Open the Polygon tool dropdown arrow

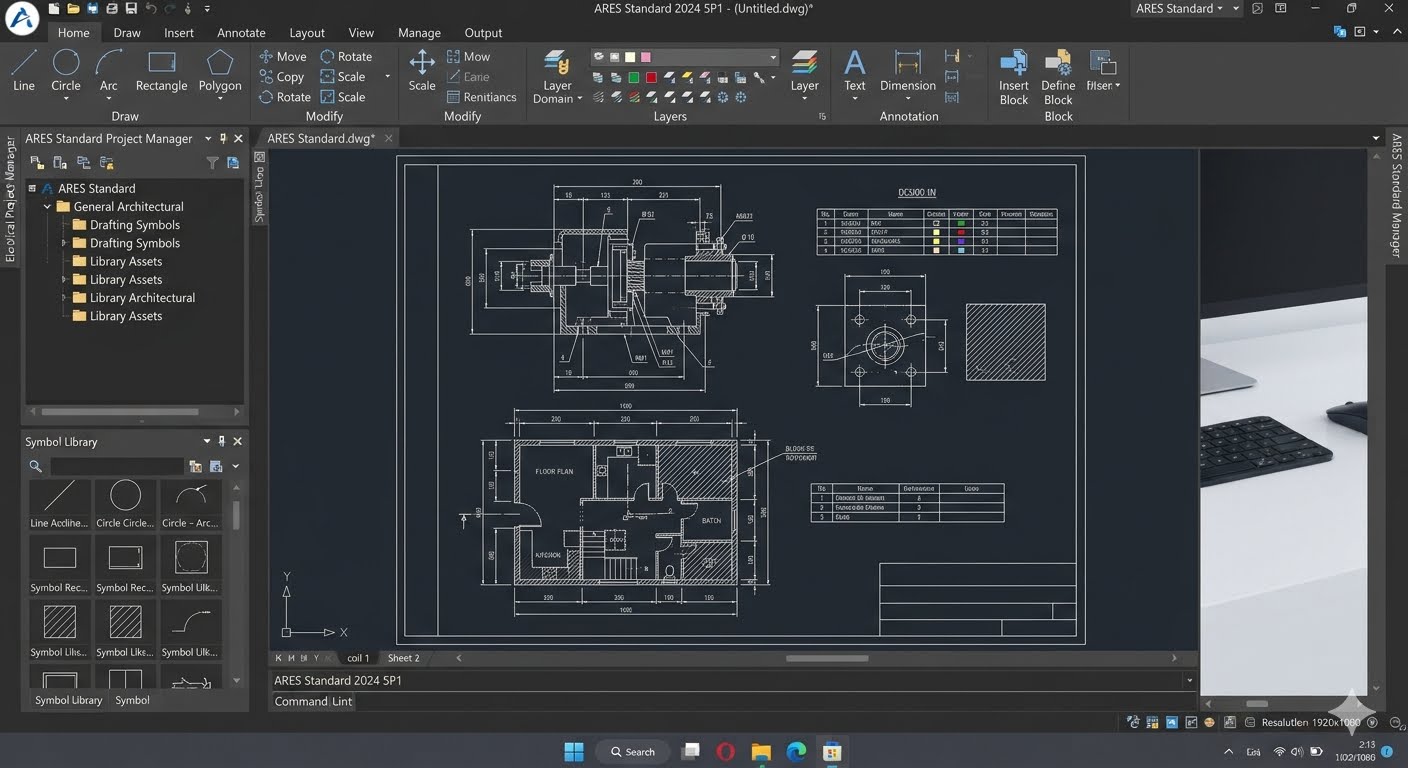tap(220, 100)
